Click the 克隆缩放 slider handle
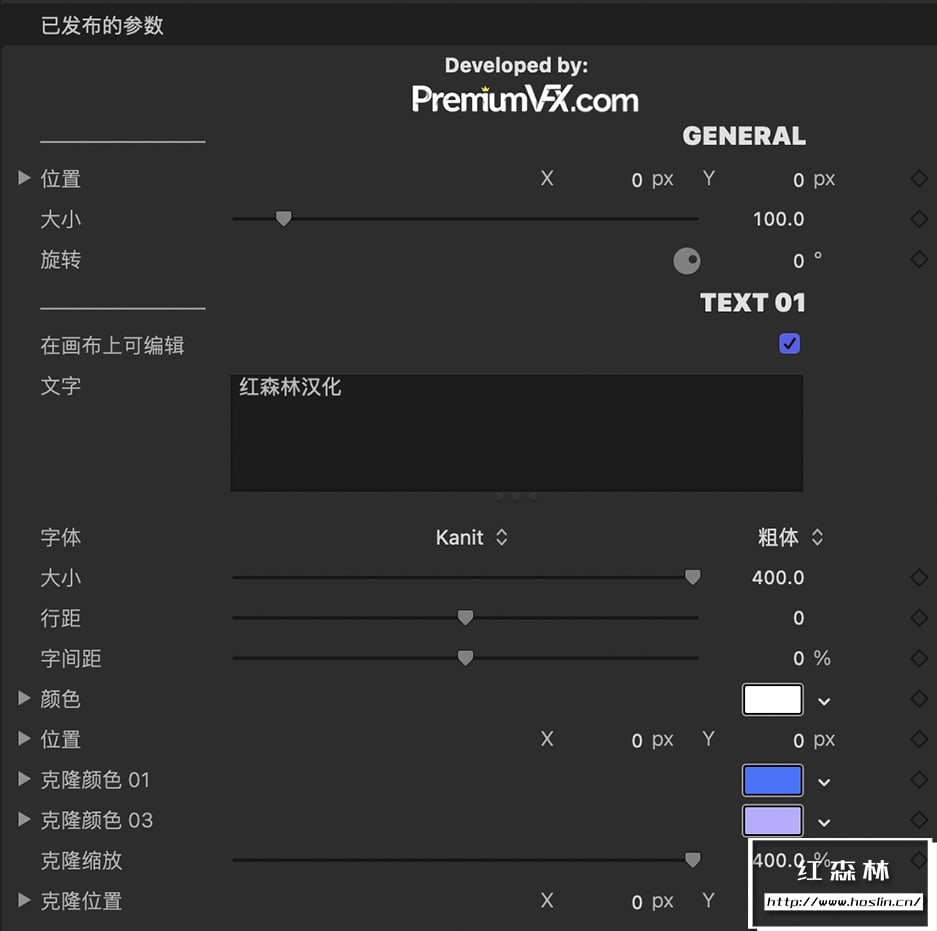 point(693,859)
